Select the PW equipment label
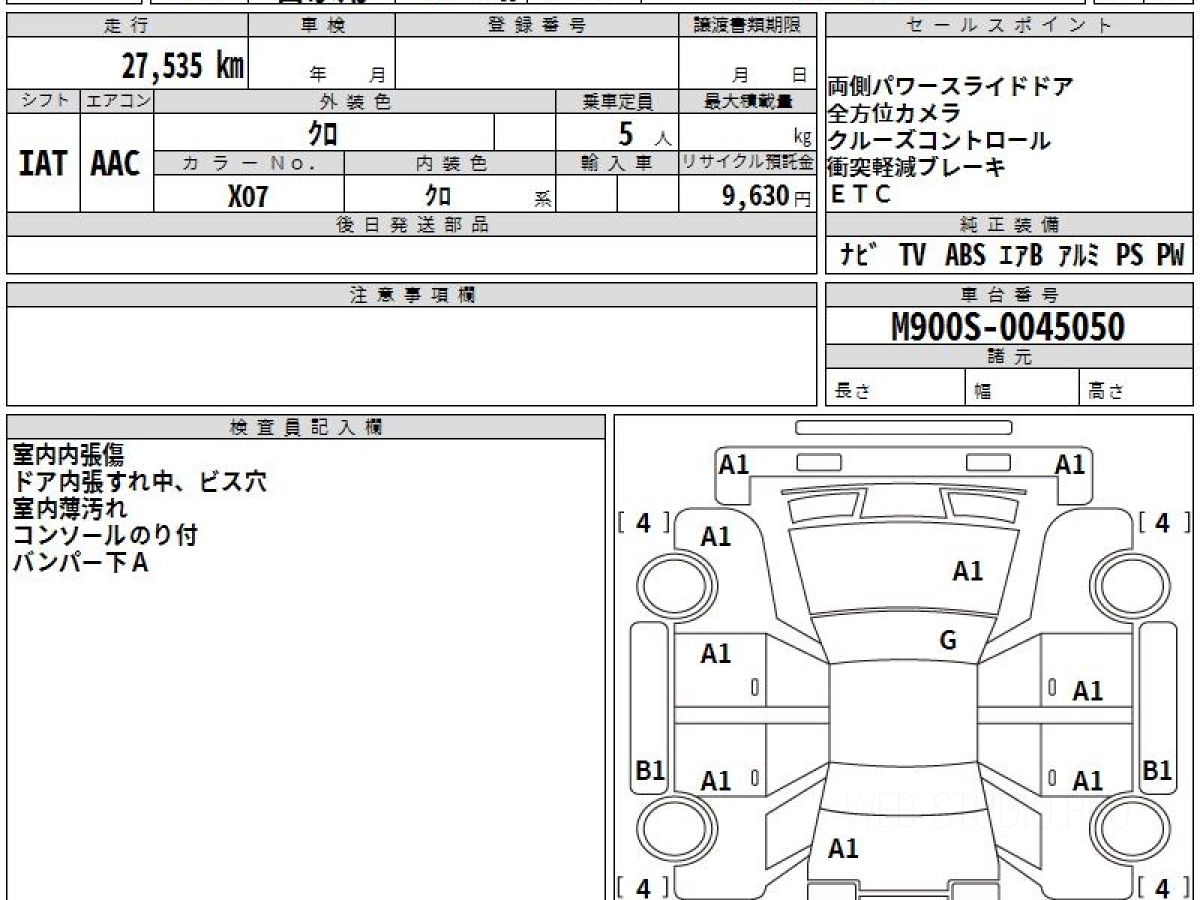The height and width of the screenshot is (900, 1200). click(x=1171, y=256)
